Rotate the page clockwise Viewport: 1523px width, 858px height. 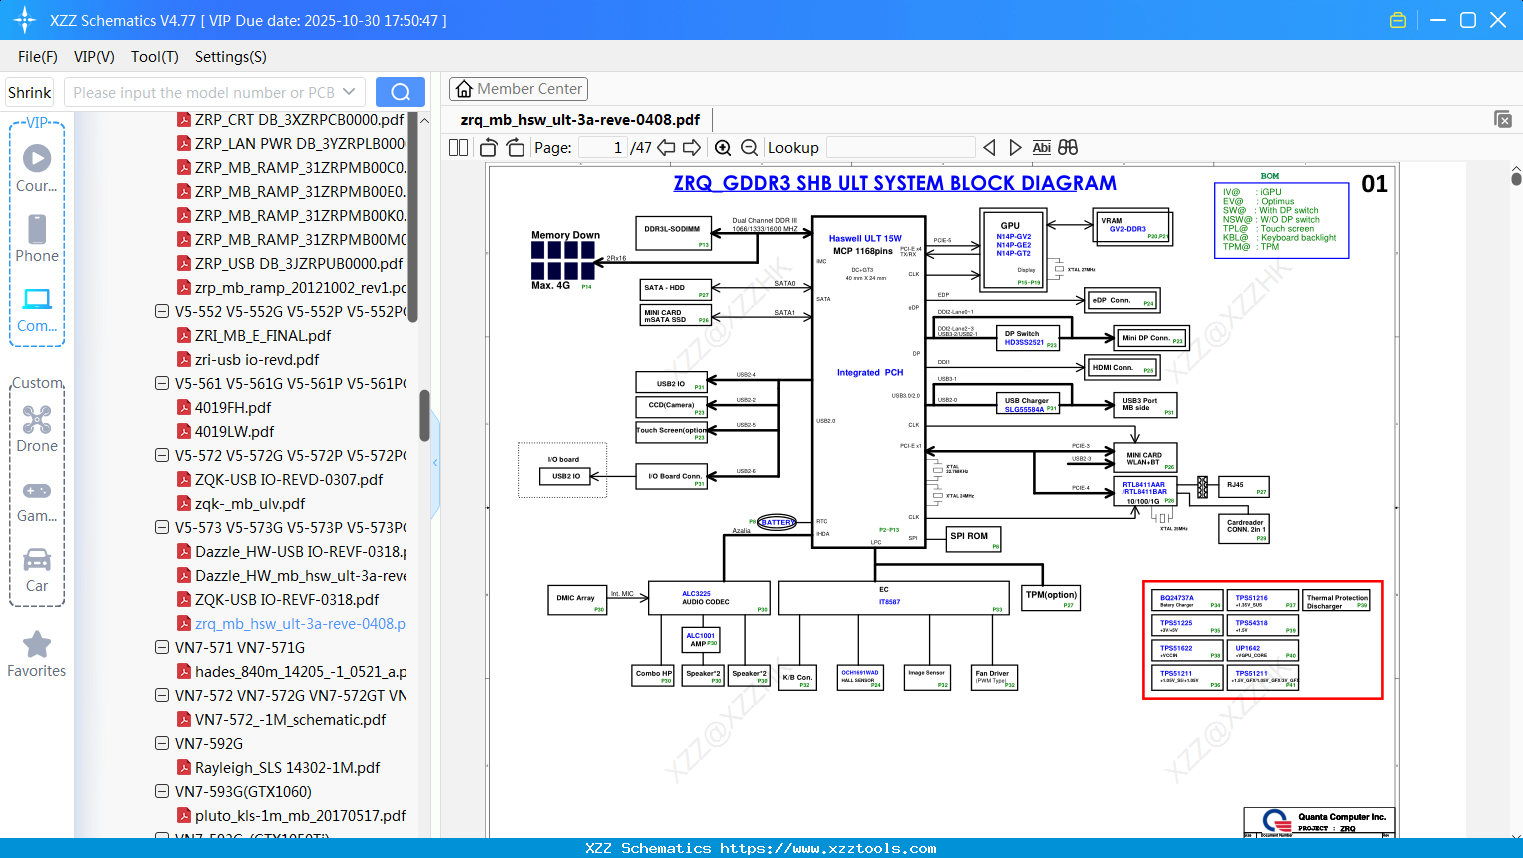pos(516,148)
